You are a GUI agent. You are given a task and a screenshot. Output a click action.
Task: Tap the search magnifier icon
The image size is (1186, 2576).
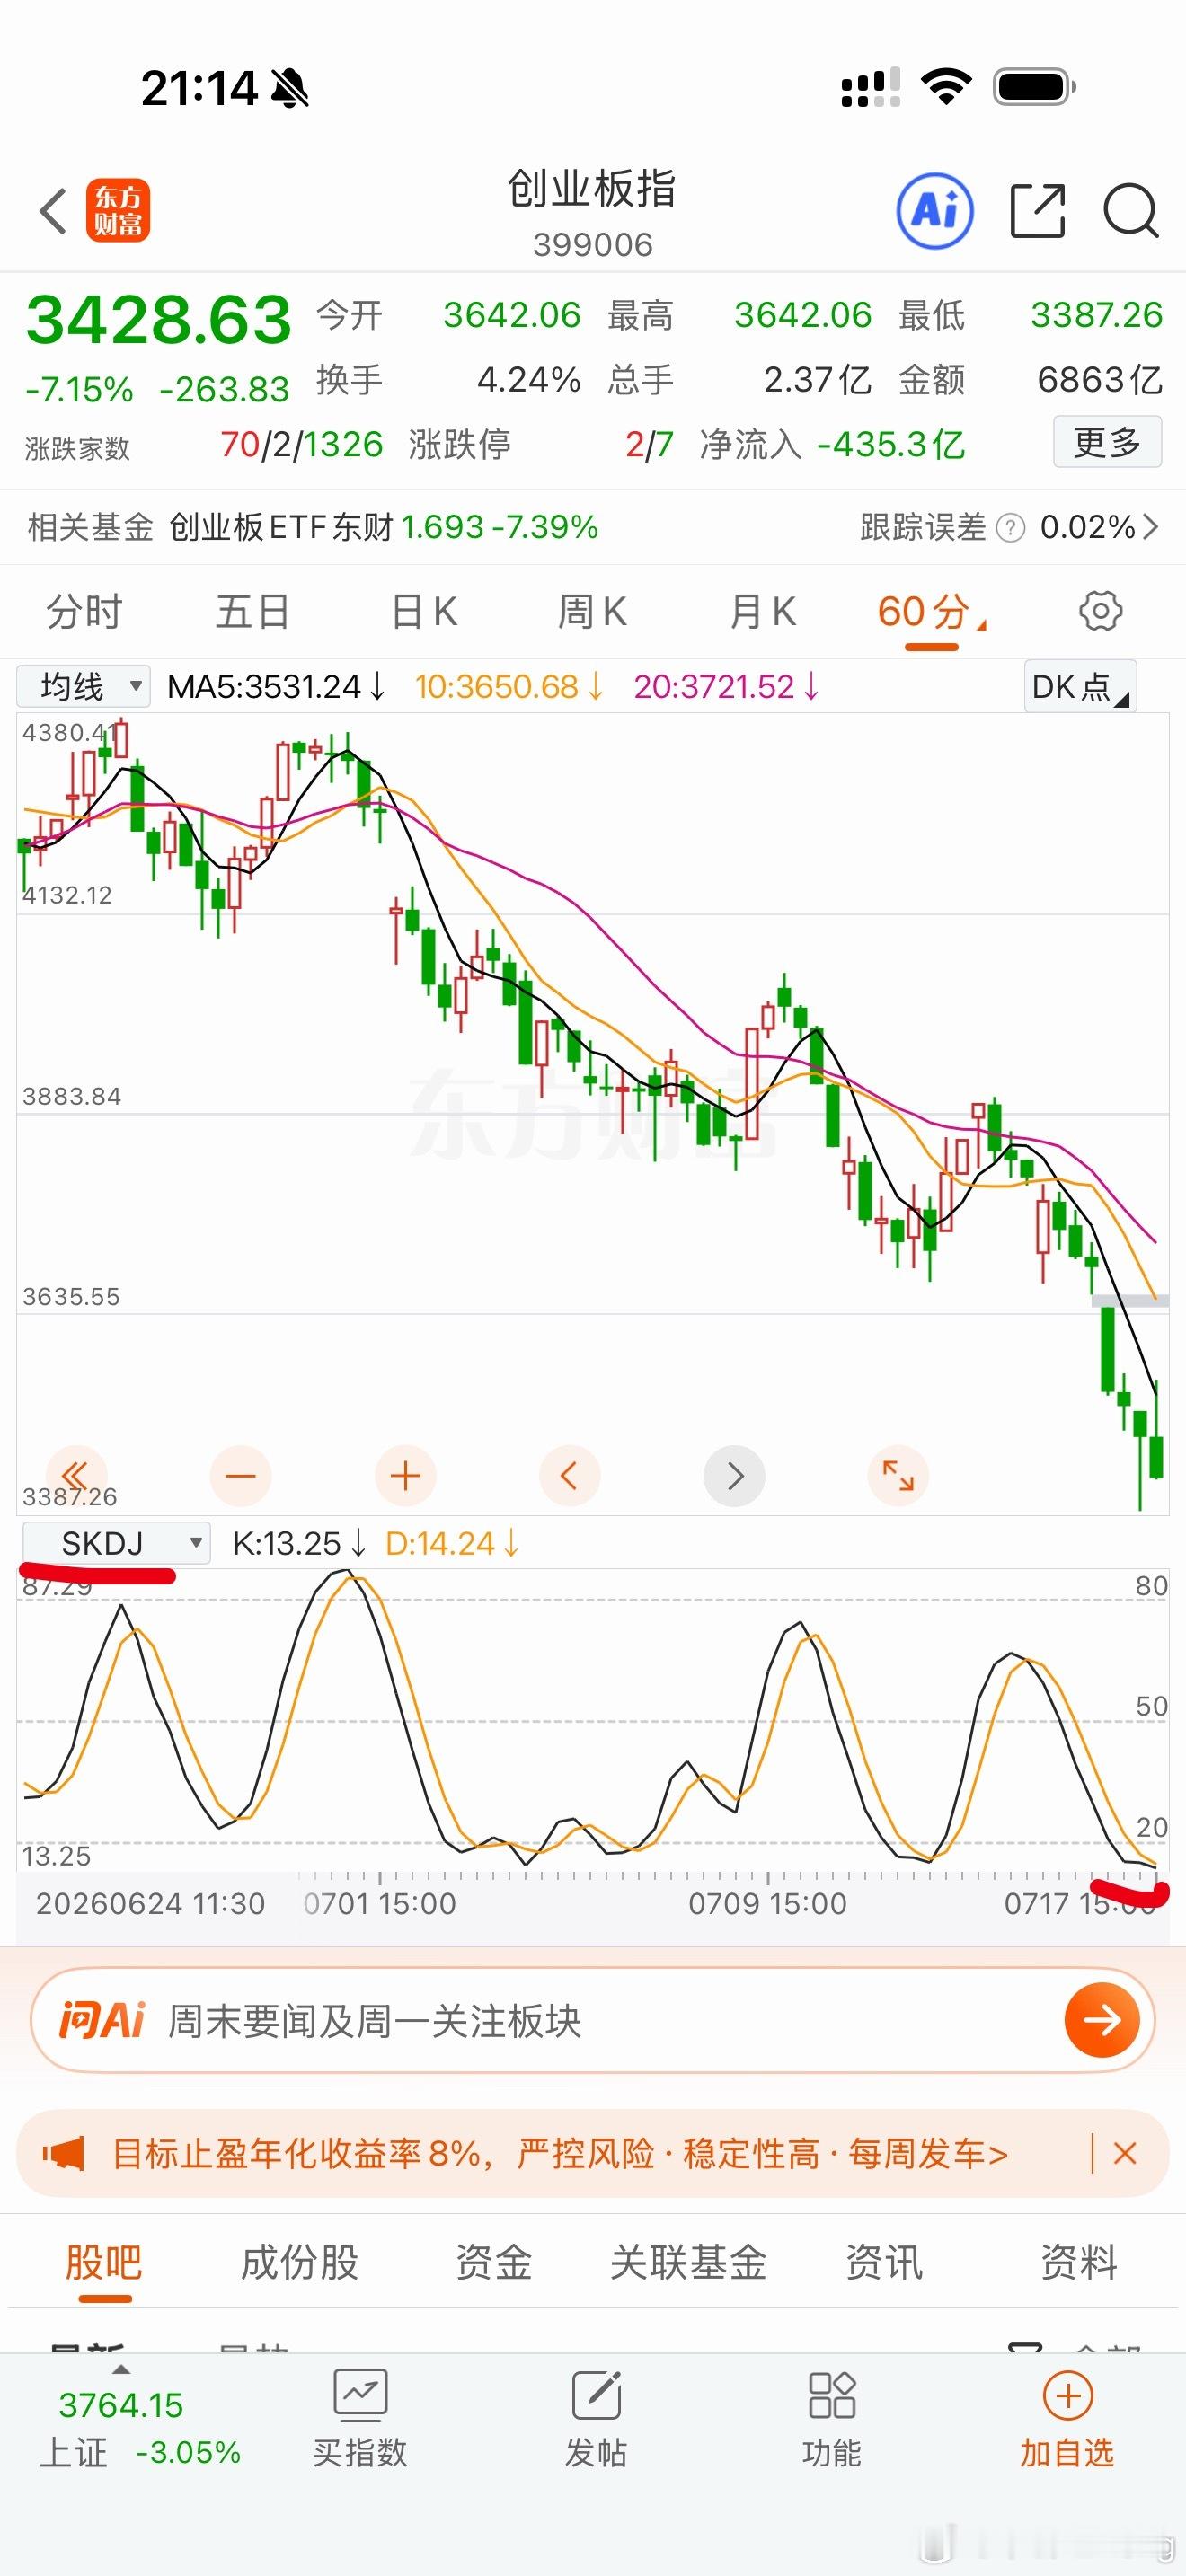pyautogui.click(x=1131, y=211)
